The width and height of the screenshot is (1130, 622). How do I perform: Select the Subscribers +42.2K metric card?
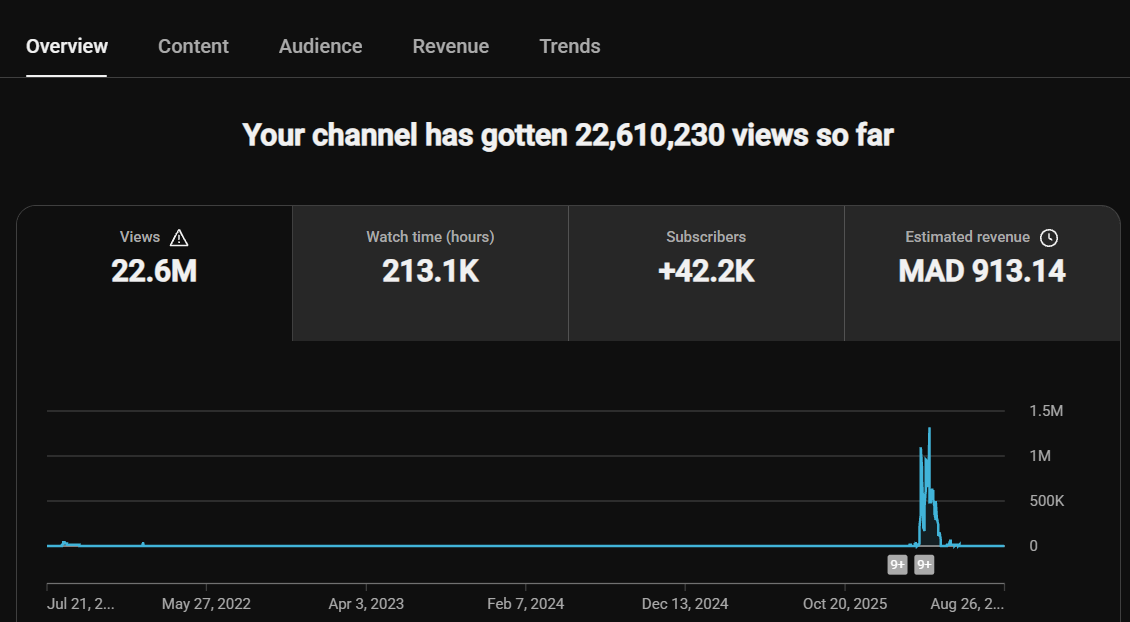[x=706, y=273]
